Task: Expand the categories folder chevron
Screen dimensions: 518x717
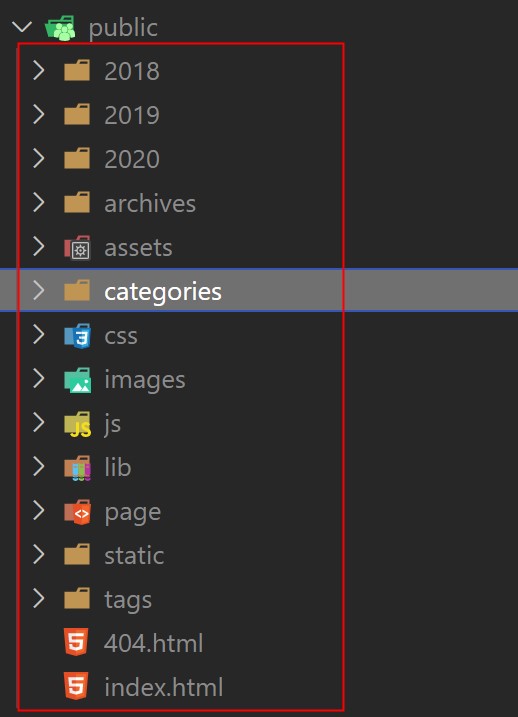Action: tap(39, 290)
